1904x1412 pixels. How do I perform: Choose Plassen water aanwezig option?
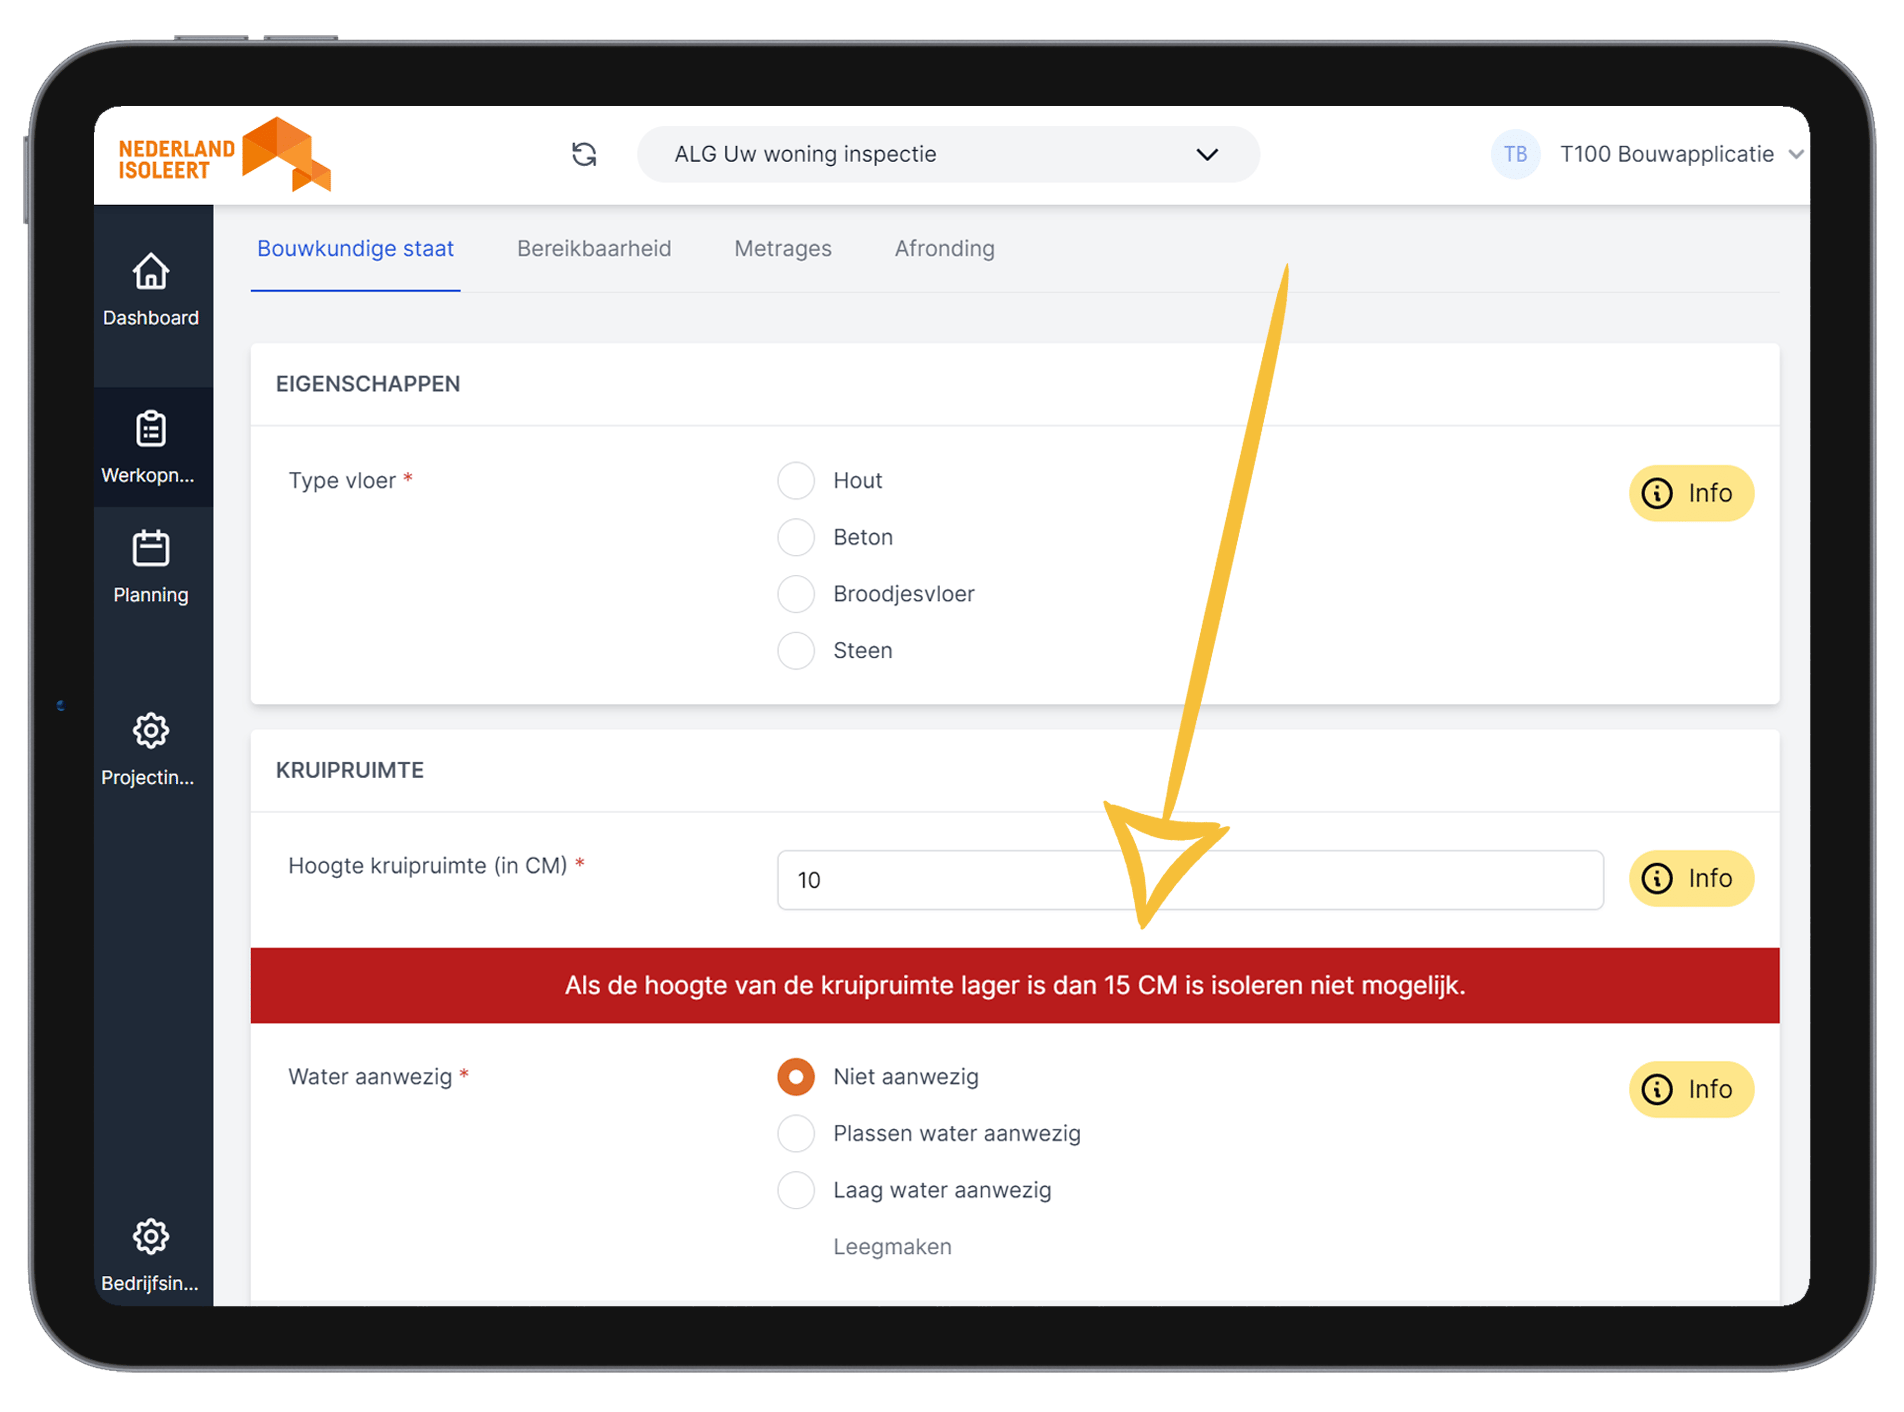point(796,1134)
